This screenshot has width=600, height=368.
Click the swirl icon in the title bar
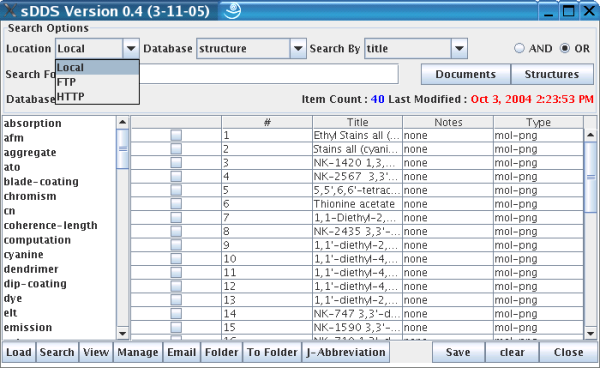pos(232,10)
